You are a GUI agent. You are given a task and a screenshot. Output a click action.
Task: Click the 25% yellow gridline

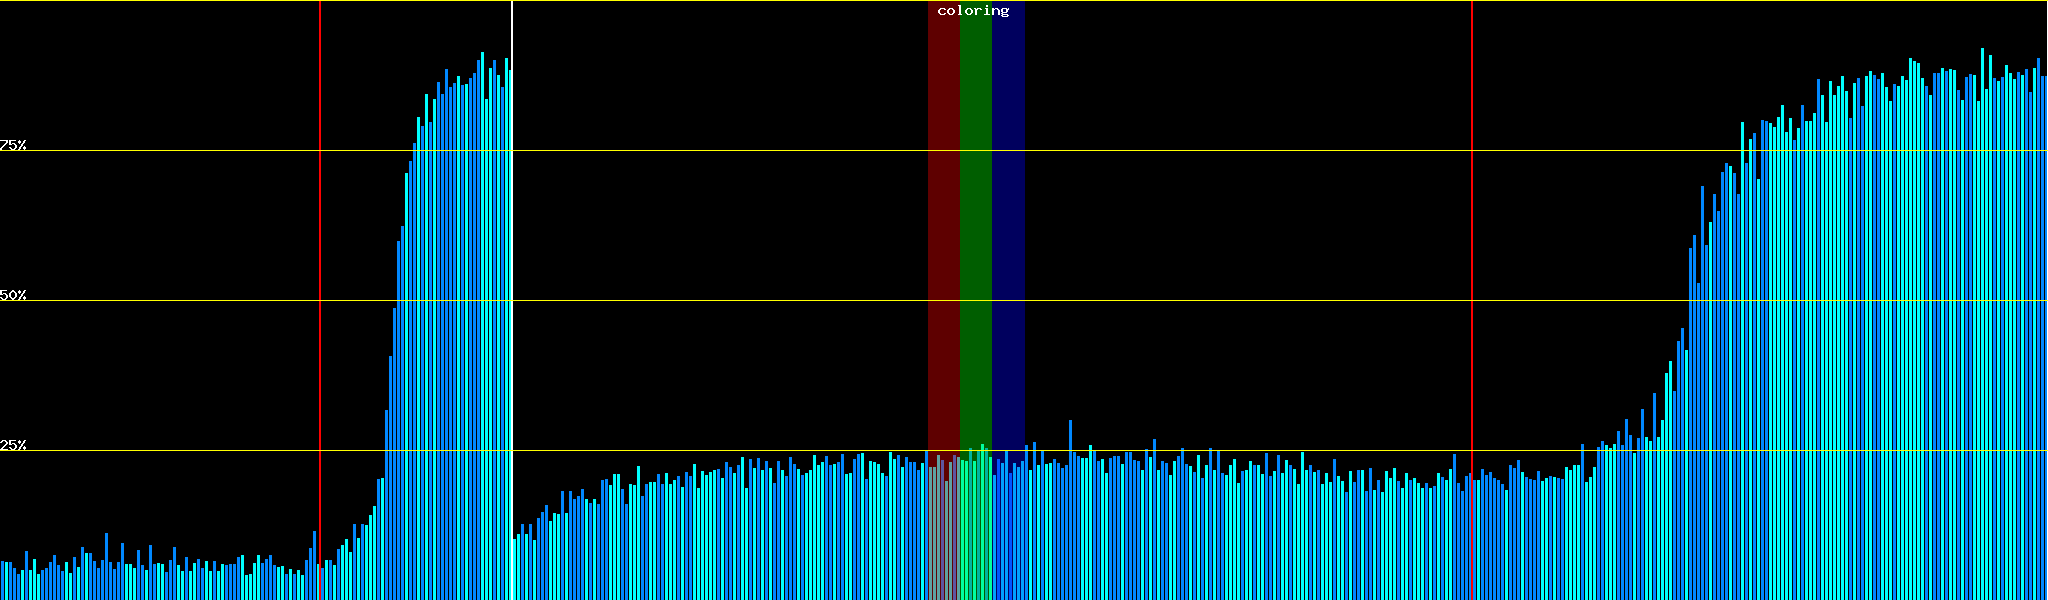coord(1200,451)
